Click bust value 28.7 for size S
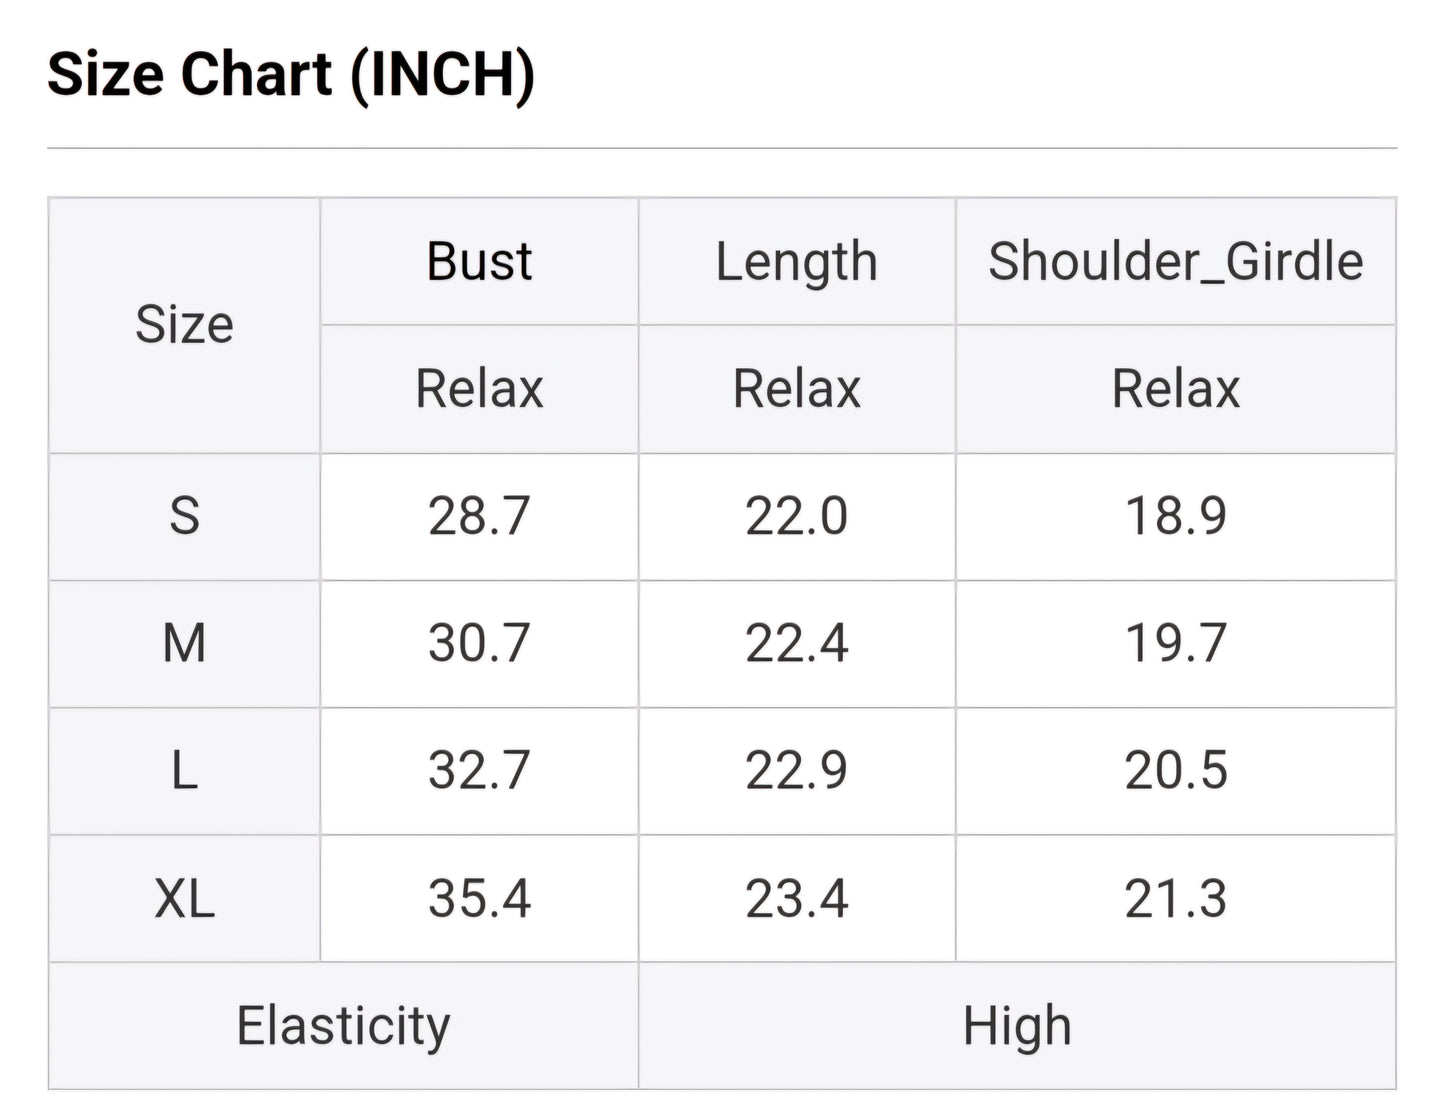 click(x=479, y=516)
